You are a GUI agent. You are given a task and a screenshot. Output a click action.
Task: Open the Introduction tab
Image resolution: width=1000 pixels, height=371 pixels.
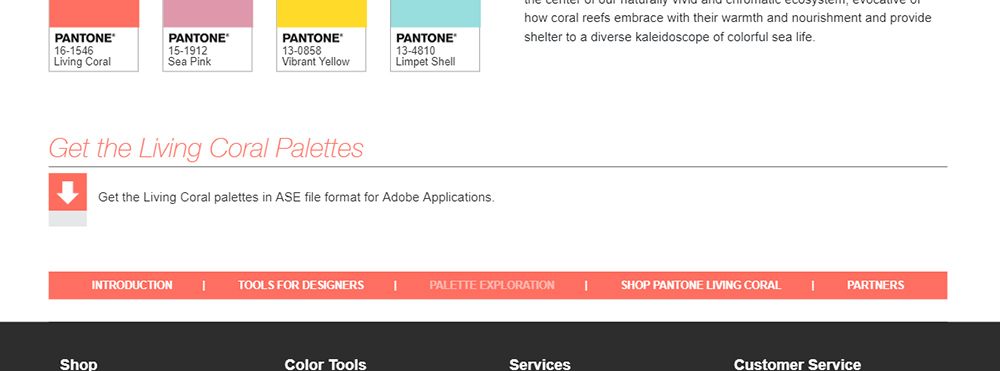point(132,285)
